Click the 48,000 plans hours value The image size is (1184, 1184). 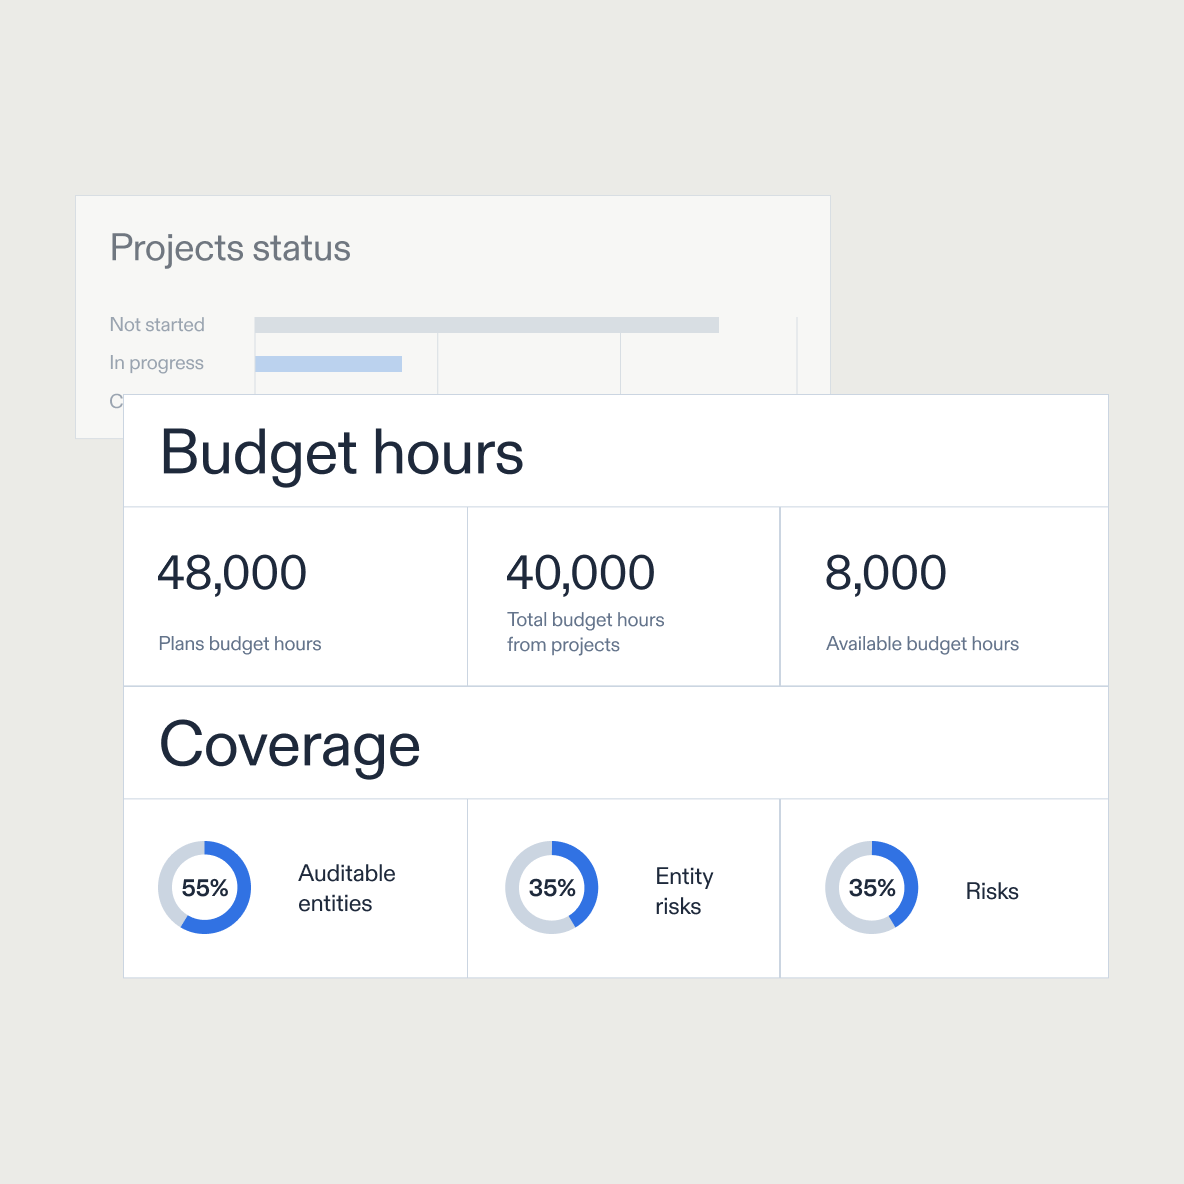click(232, 572)
